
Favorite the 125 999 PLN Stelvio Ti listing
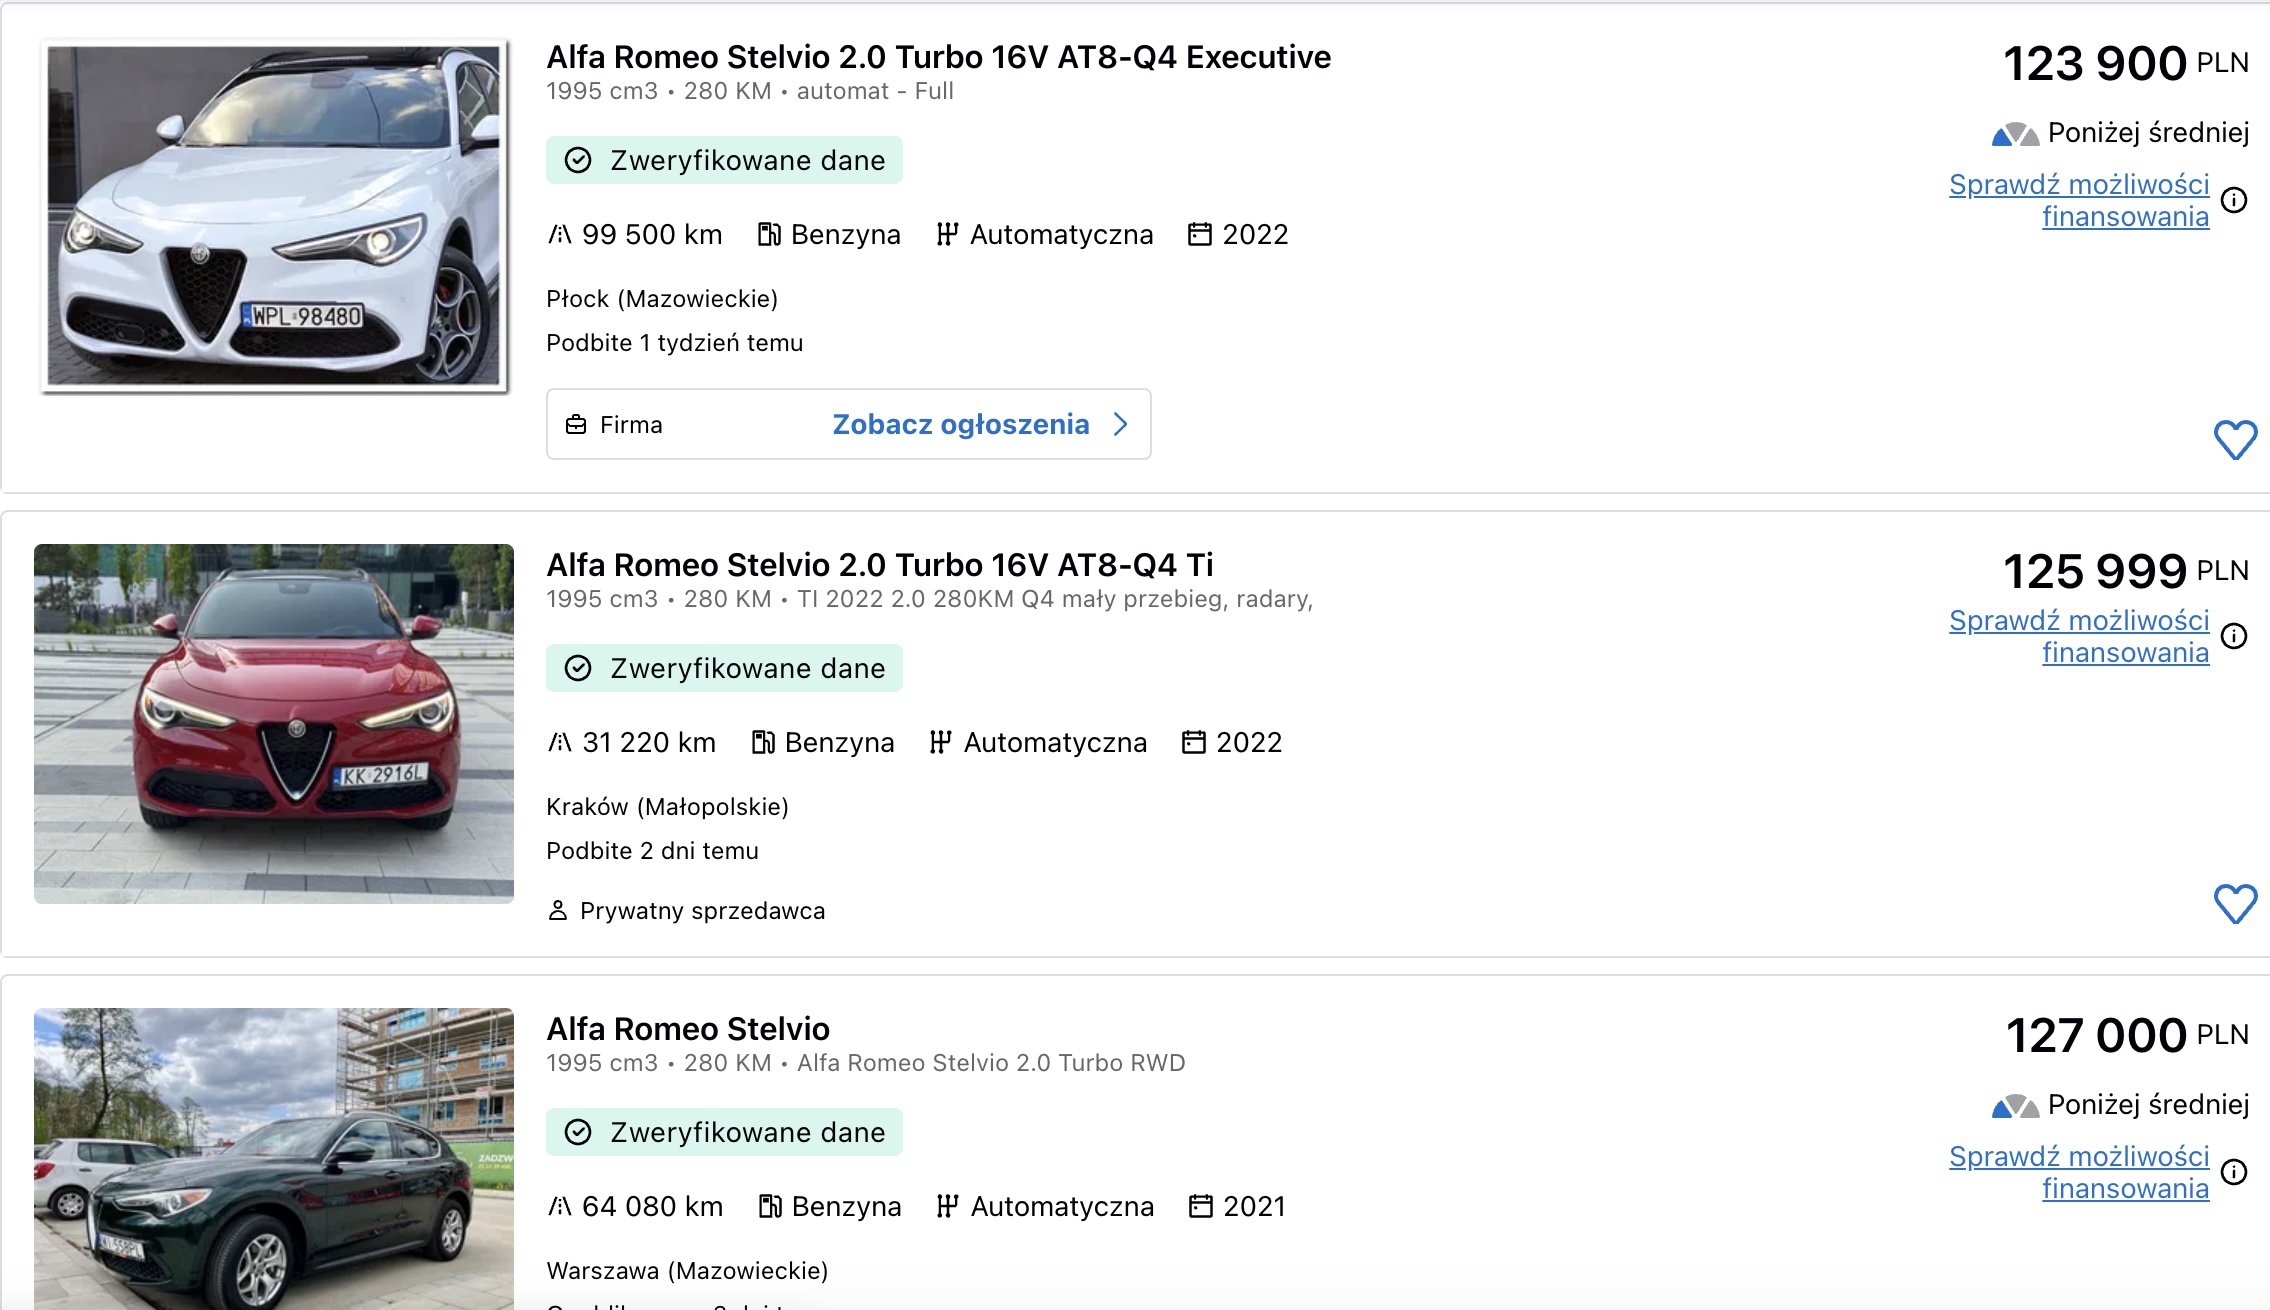click(x=2235, y=904)
